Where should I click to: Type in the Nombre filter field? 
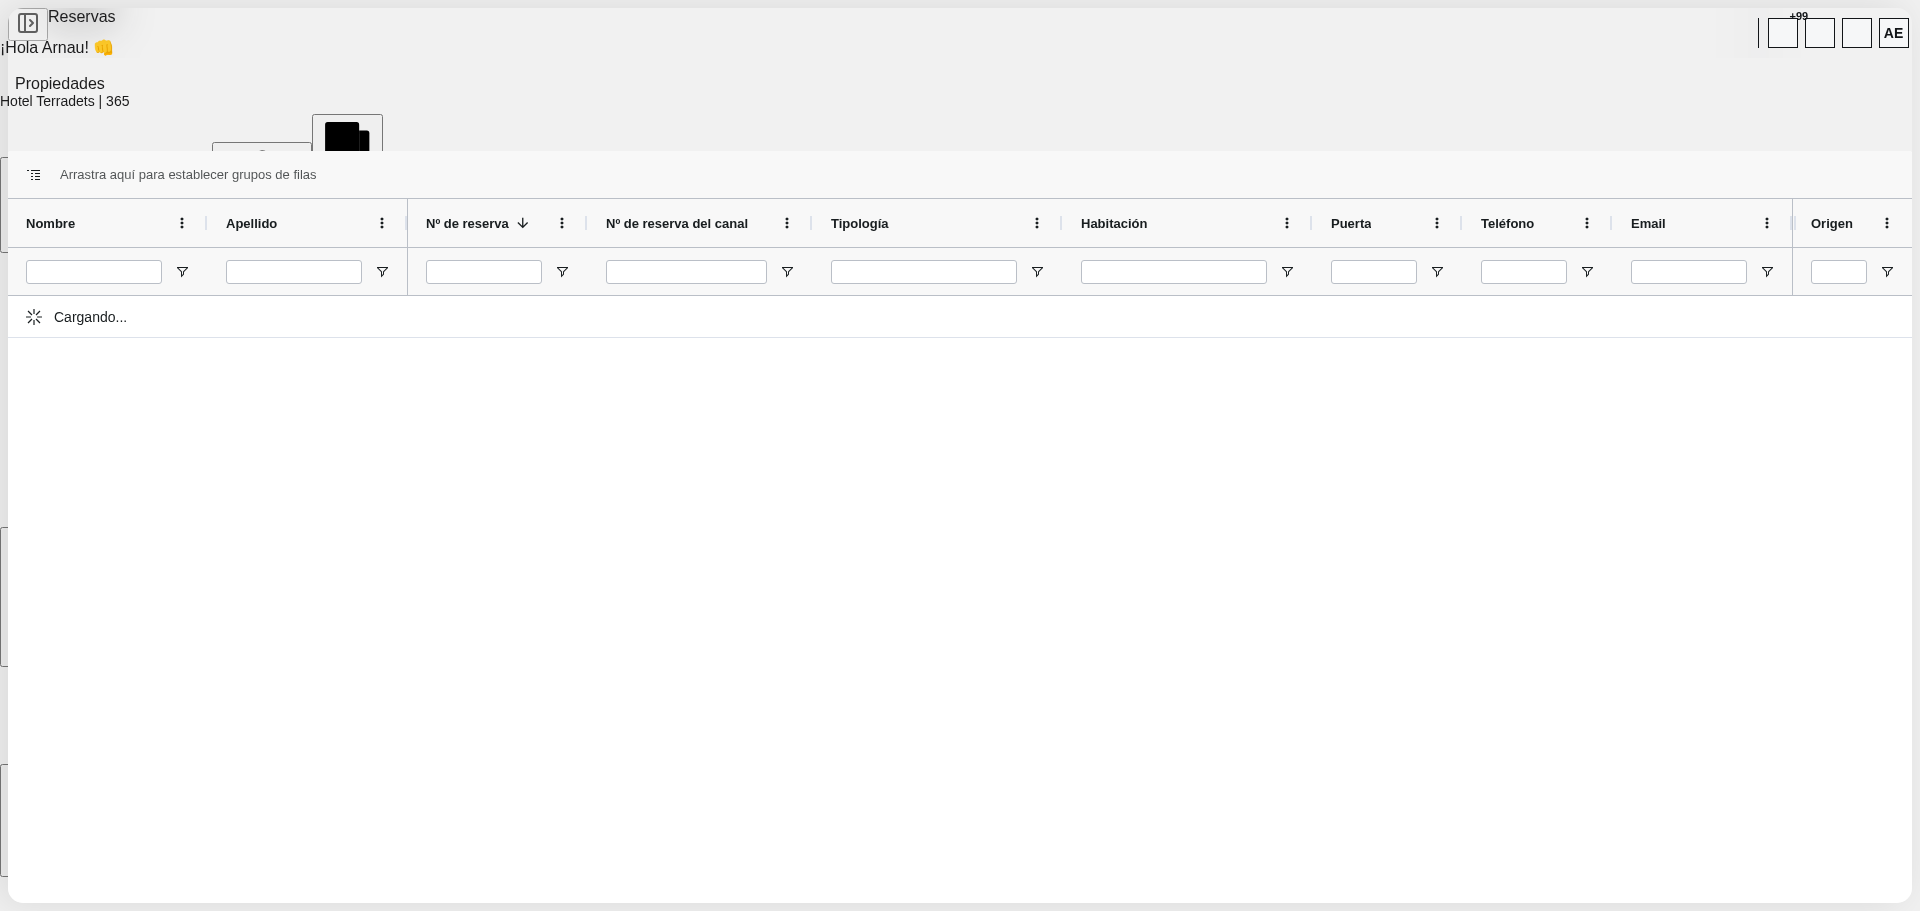[x=94, y=272]
